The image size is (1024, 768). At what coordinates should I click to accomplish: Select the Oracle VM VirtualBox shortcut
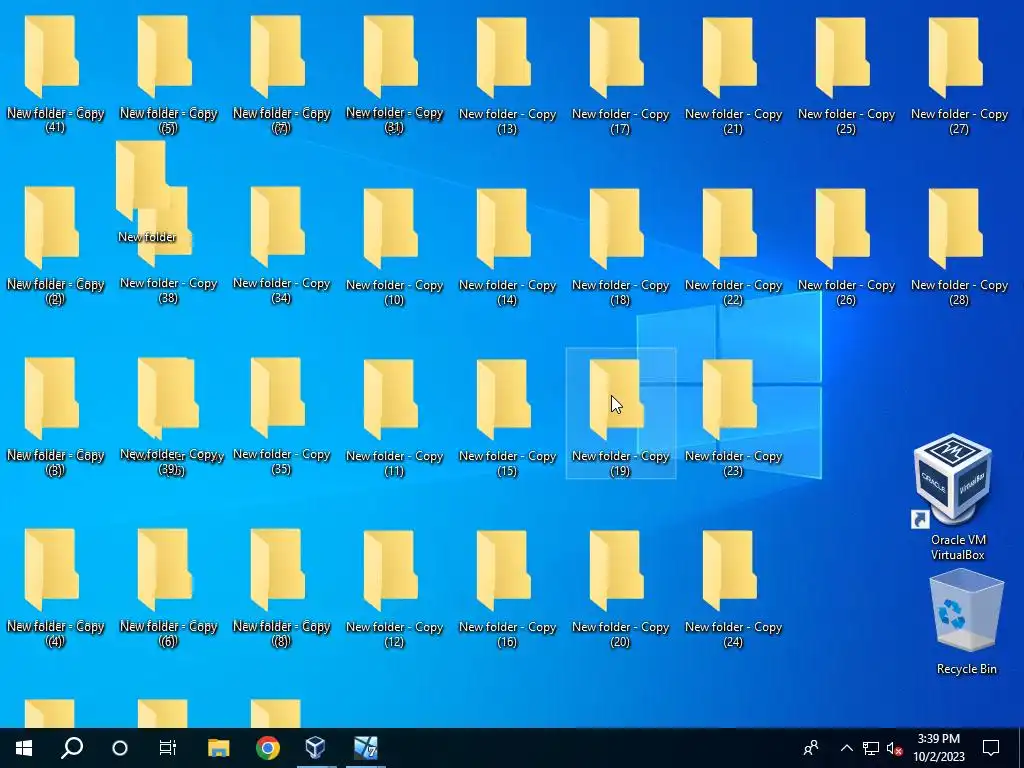(x=953, y=498)
